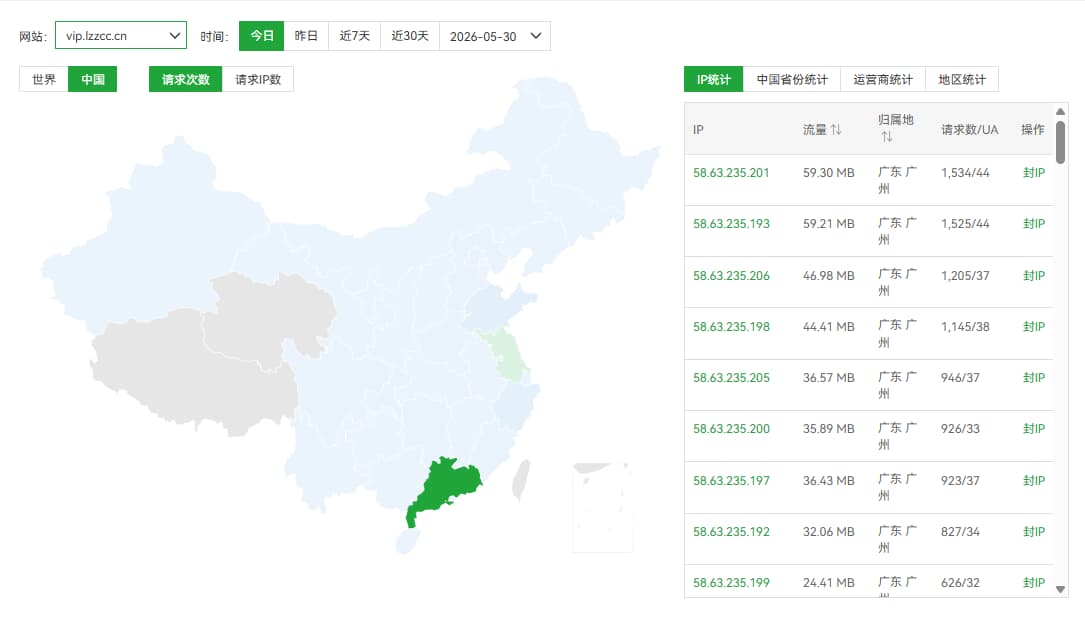Open the 运营商统计 tab
This screenshot has height=628, width=1085.
click(883, 80)
